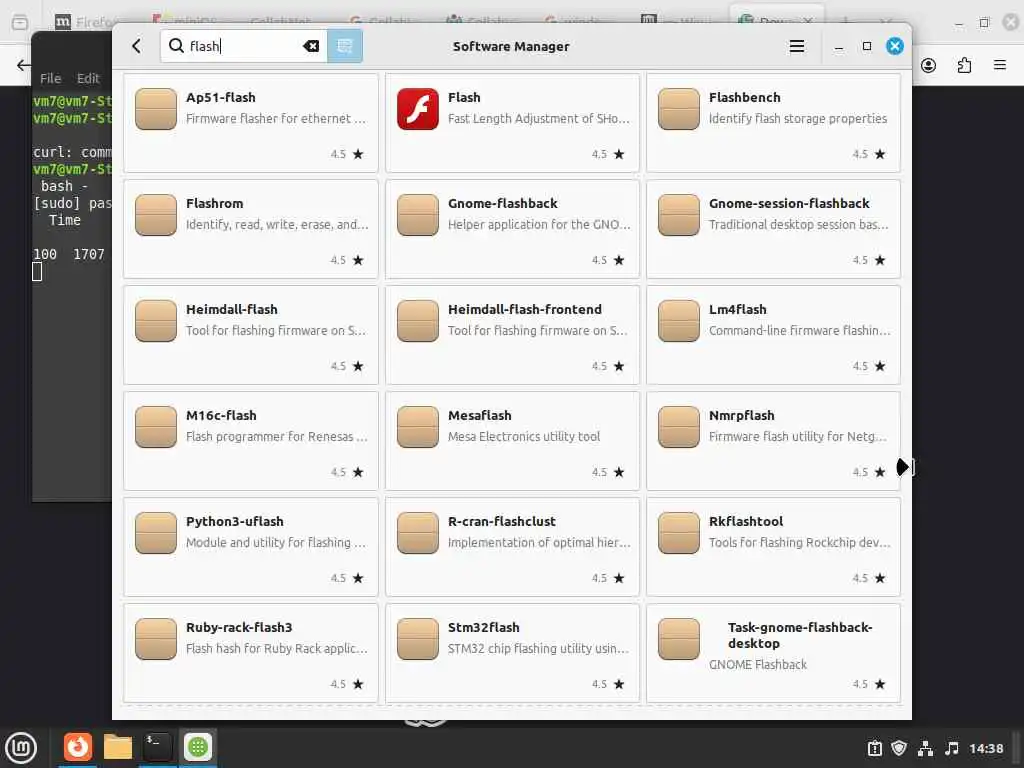Open the 14:38 clock calendar
1024x768 pixels.
point(985,748)
